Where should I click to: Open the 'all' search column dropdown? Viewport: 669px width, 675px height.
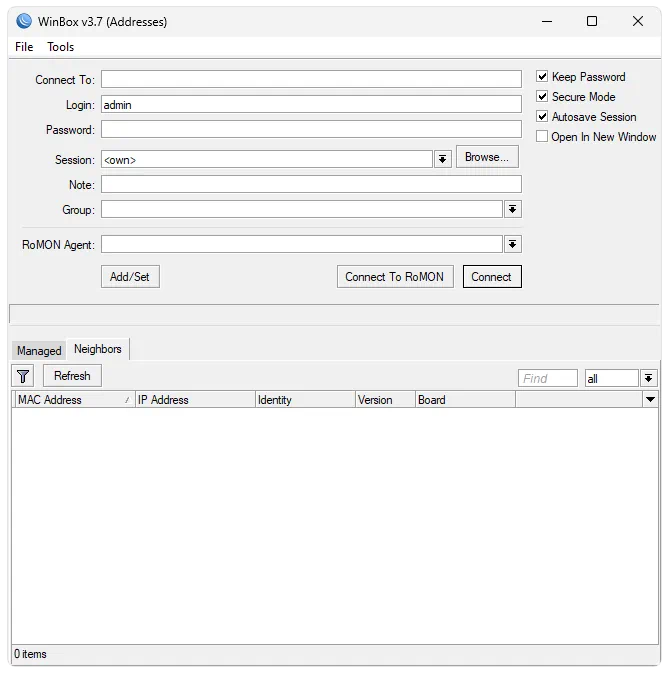(648, 378)
